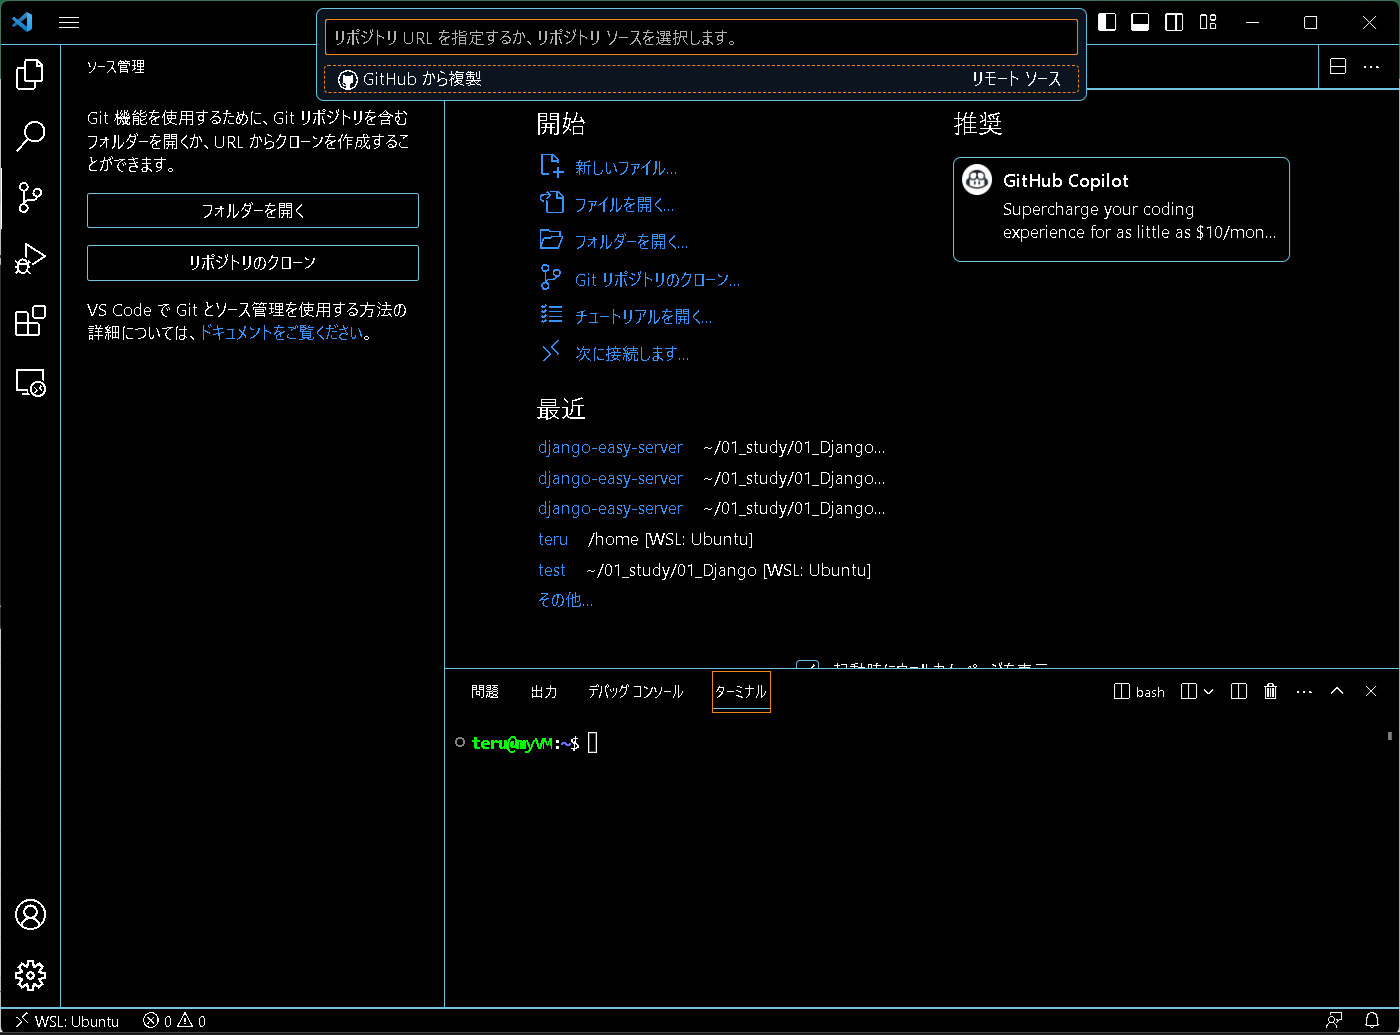Click the ソース管理 panel title
This screenshot has height=1035, width=1400.
pos(116,67)
